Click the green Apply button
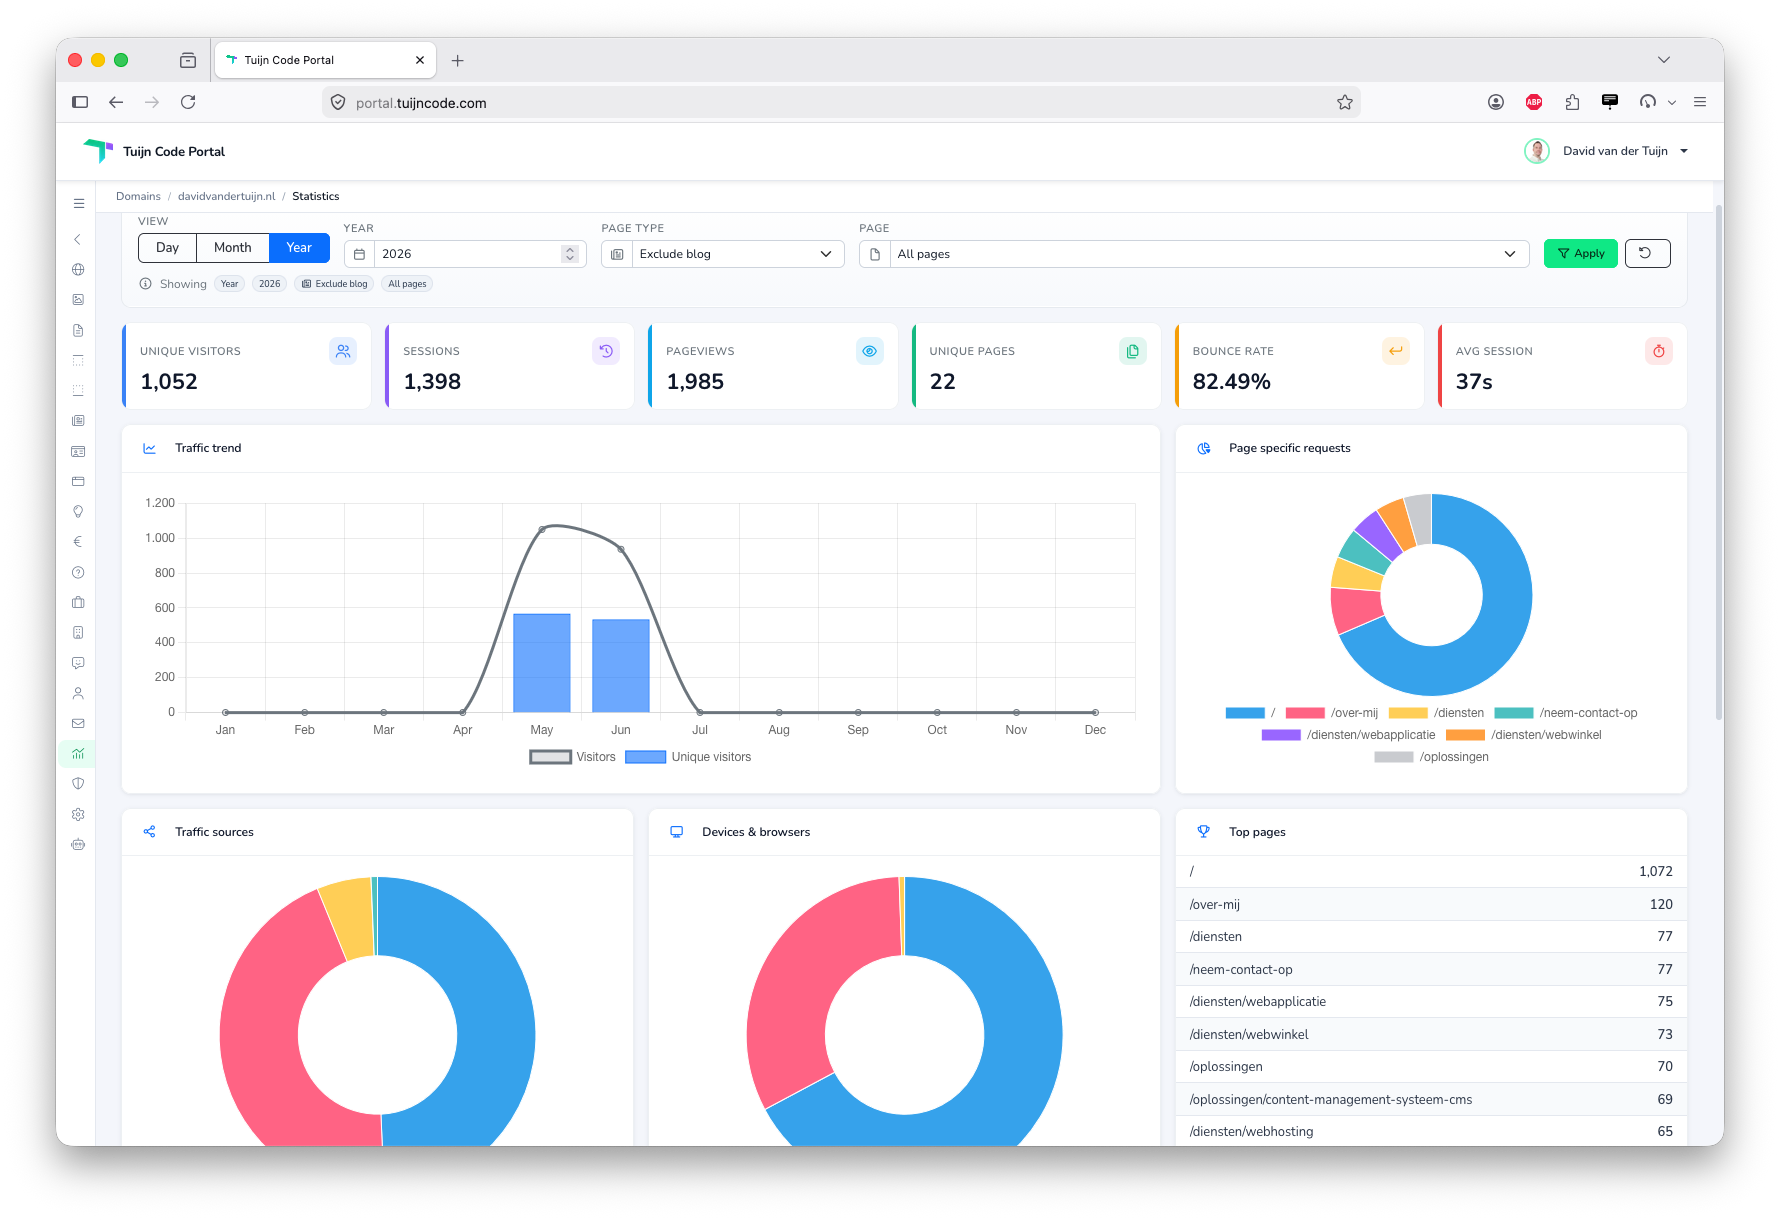The image size is (1780, 1220). click(x=1580, y=254)
